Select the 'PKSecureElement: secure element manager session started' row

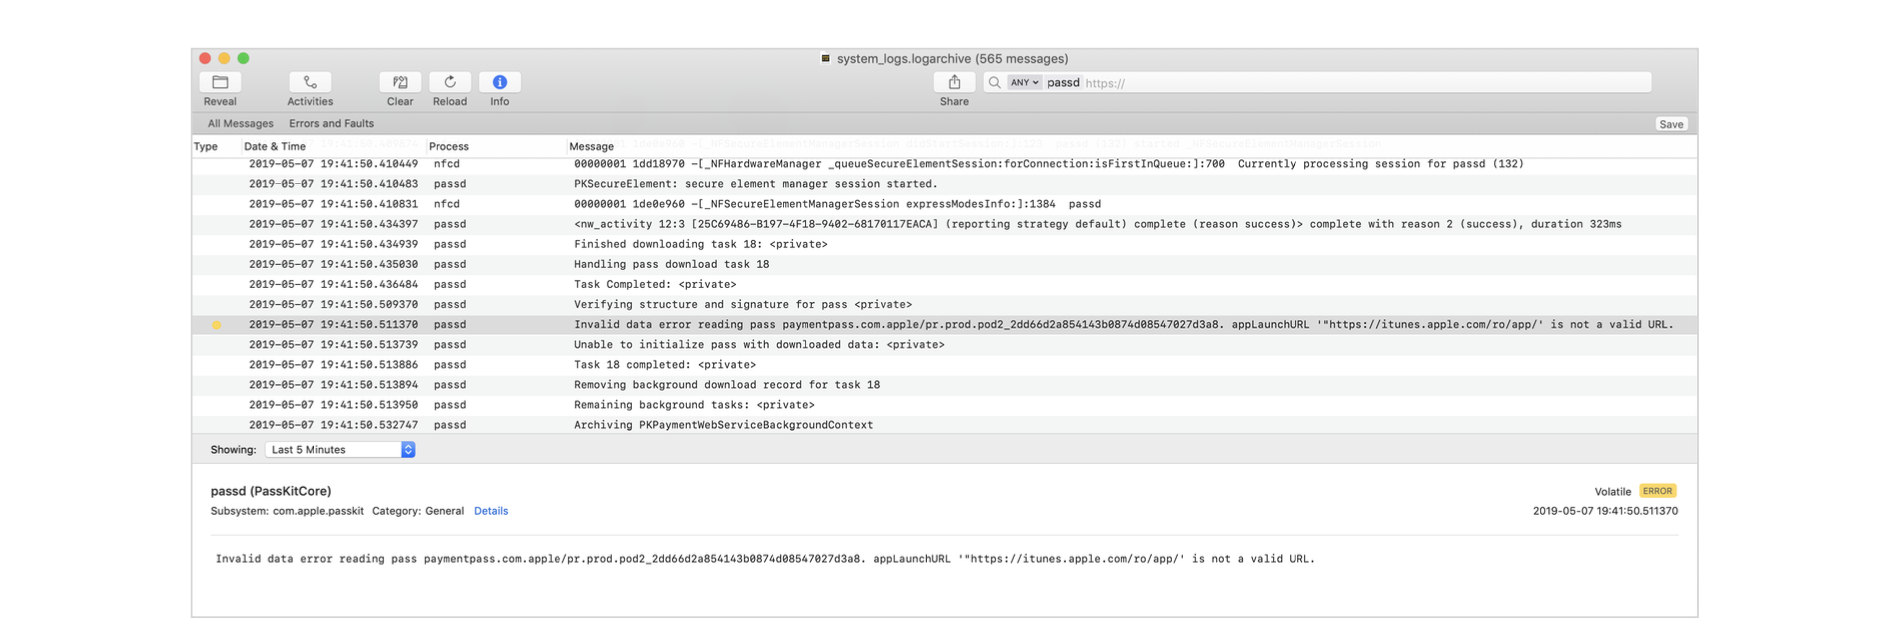click(945, 184)
